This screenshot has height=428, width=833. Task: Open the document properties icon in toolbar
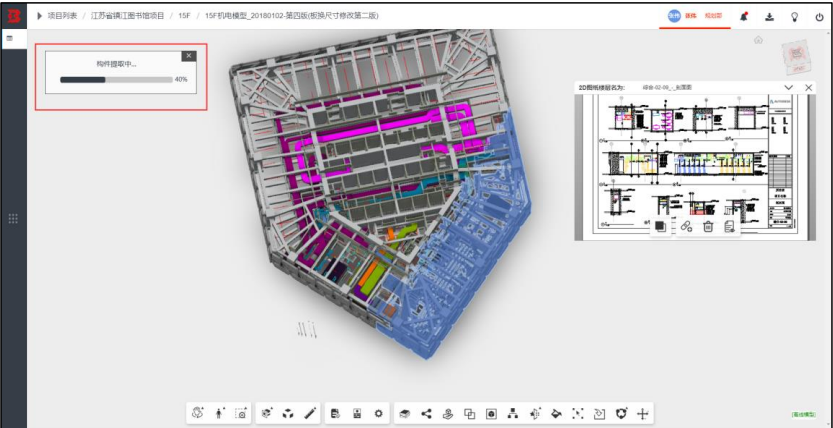pos(335,413)
